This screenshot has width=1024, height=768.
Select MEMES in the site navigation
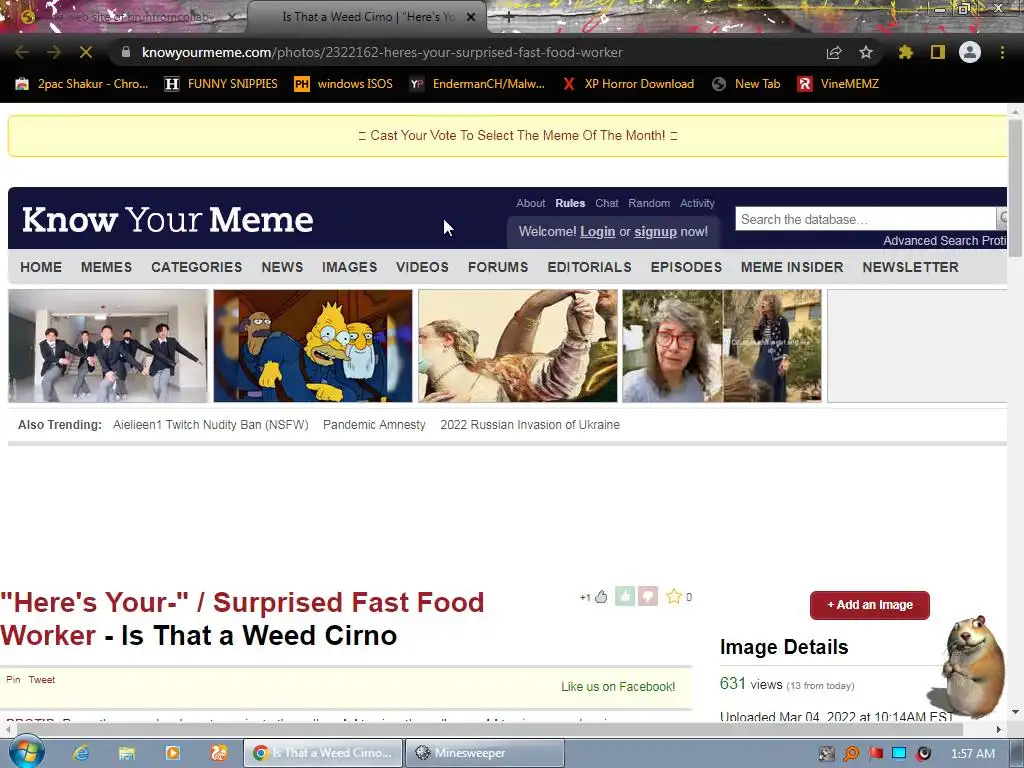(x=106, y=267)
